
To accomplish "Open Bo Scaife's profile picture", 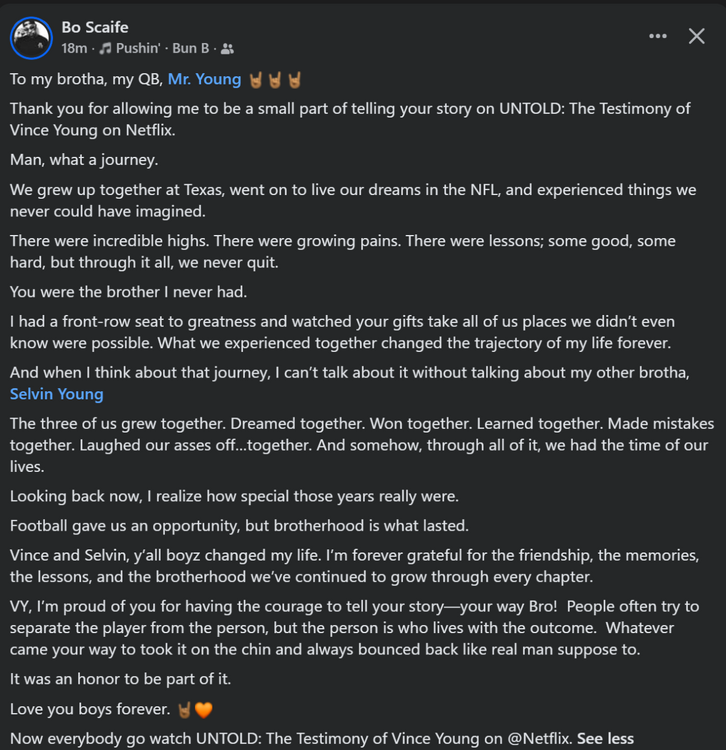I will (31, 38).
